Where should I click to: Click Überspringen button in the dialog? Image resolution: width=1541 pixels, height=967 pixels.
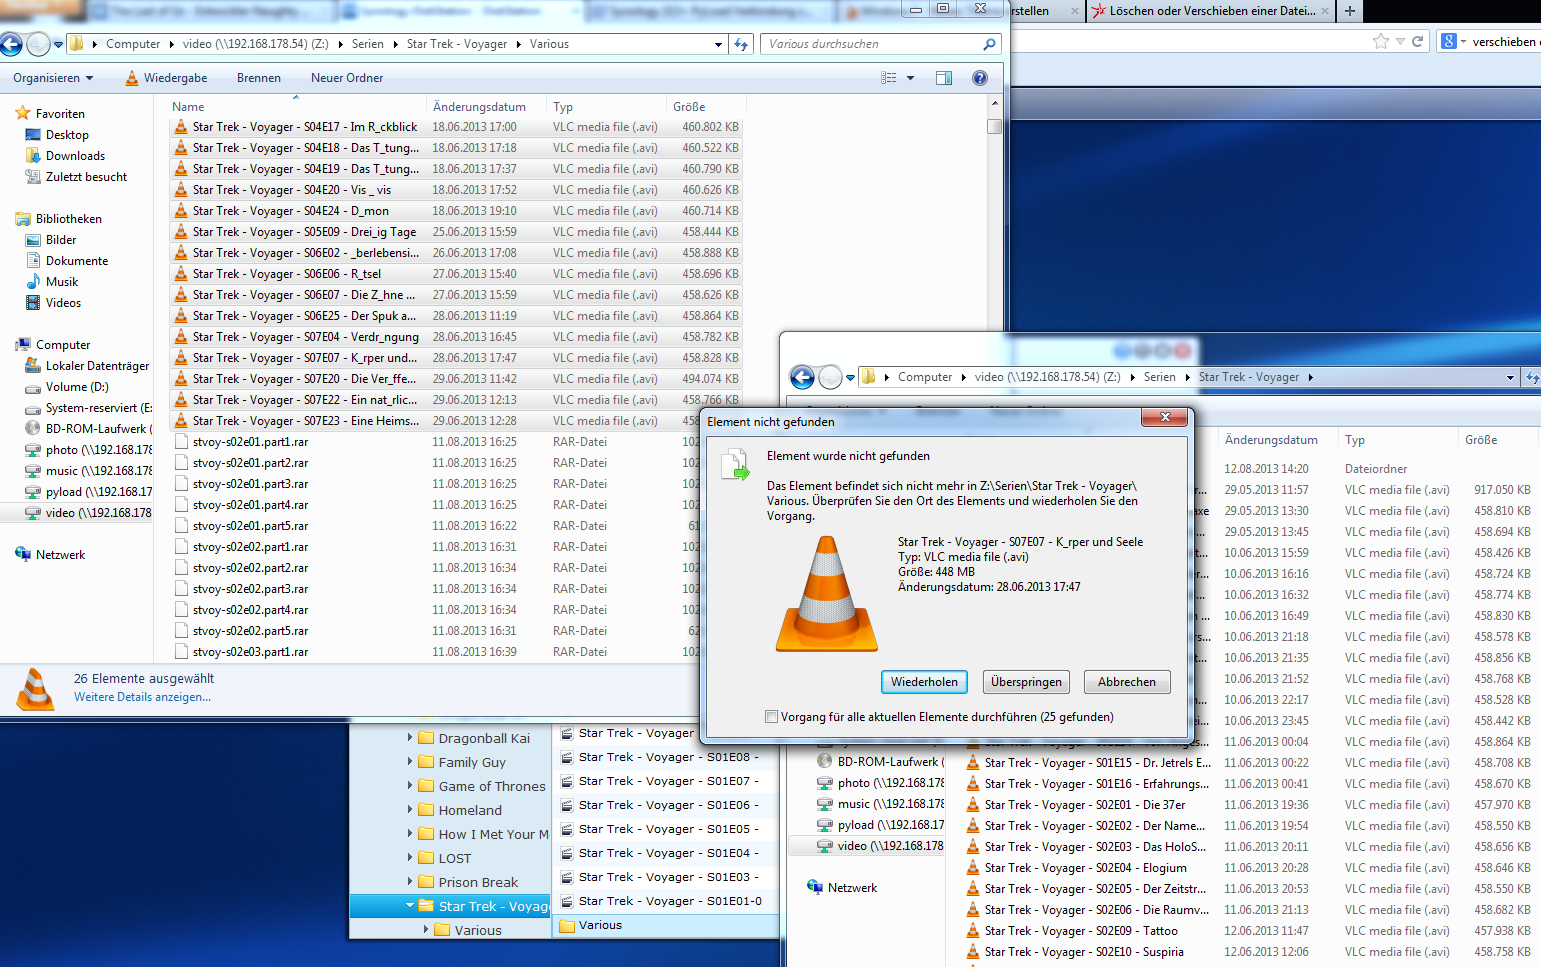pyautogui.click(x=1026, y=682)
